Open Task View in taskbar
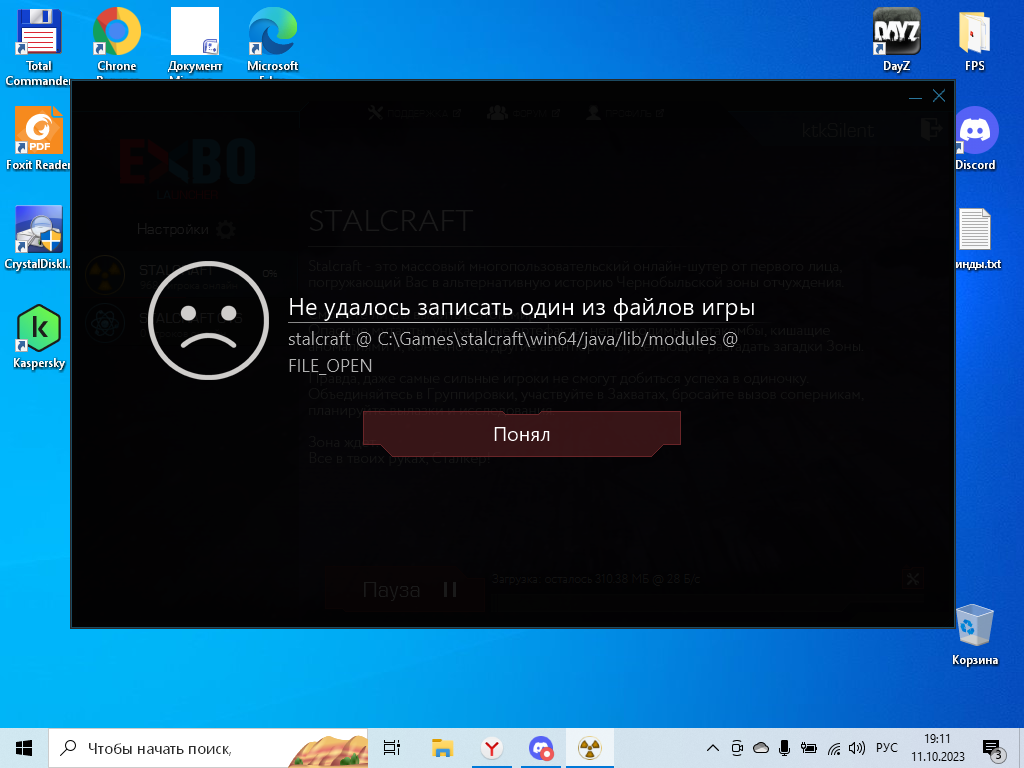This screenshot has height=768, width=1024. (392, 748)
